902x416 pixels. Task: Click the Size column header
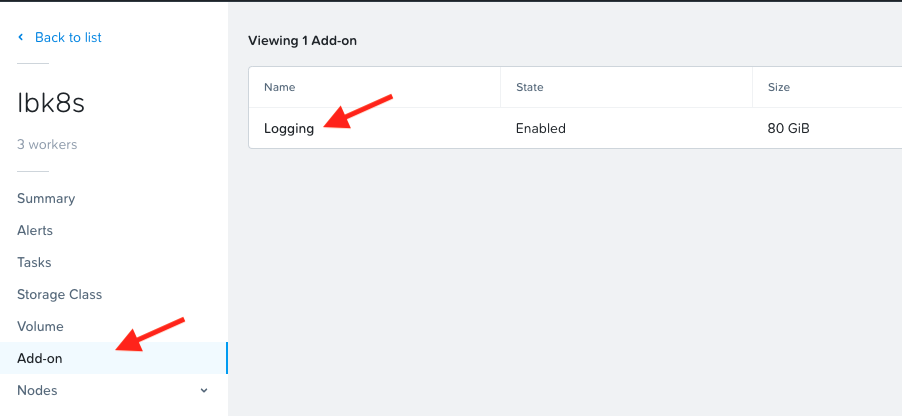click(779, 88)
